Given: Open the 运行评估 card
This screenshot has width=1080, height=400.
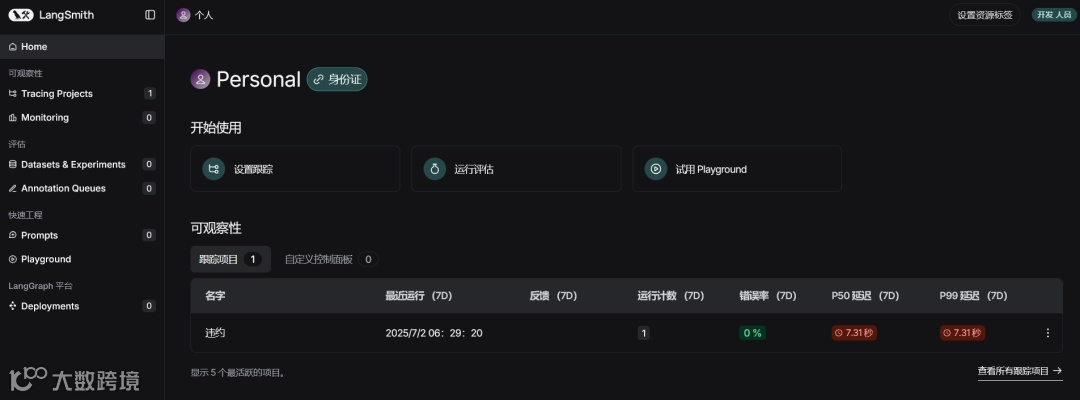Looking at the screenshot, I should click(516, 169).
